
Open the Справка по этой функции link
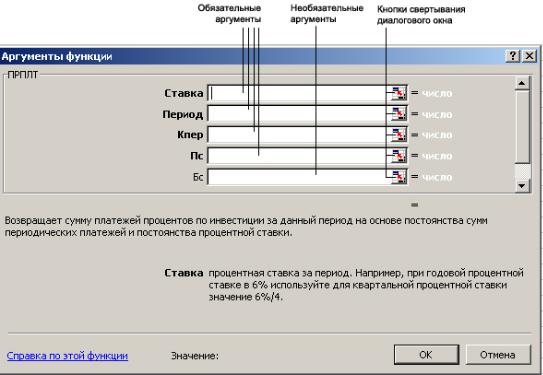(67, 356)
